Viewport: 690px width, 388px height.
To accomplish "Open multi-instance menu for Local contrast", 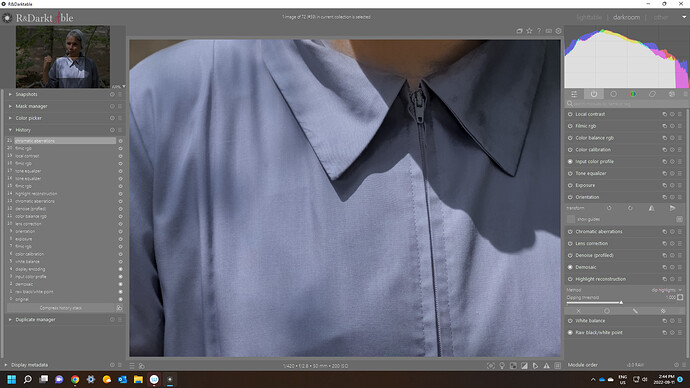I will pos(664,114).
